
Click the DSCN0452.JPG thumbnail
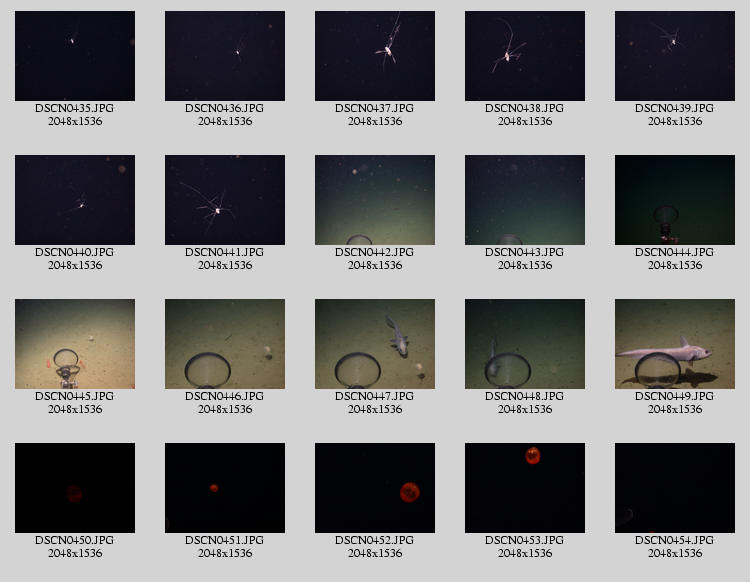(375, 488)
